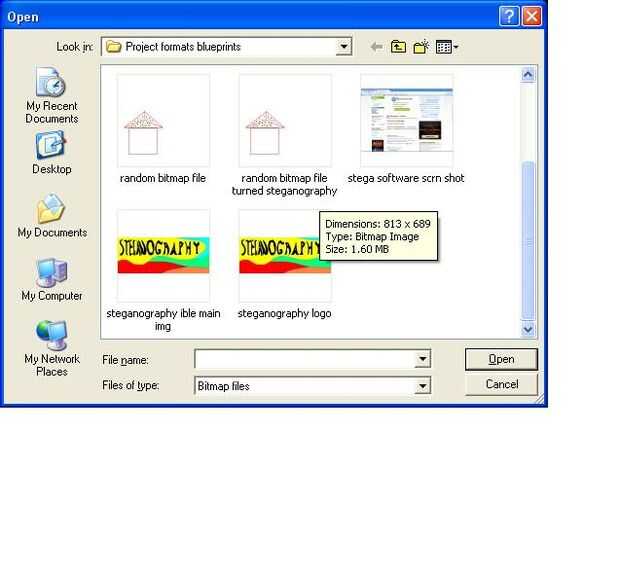The image size is (620, 575).
Task: Click 'random bitmap file turned steganography' label
Action: (284, 184)
